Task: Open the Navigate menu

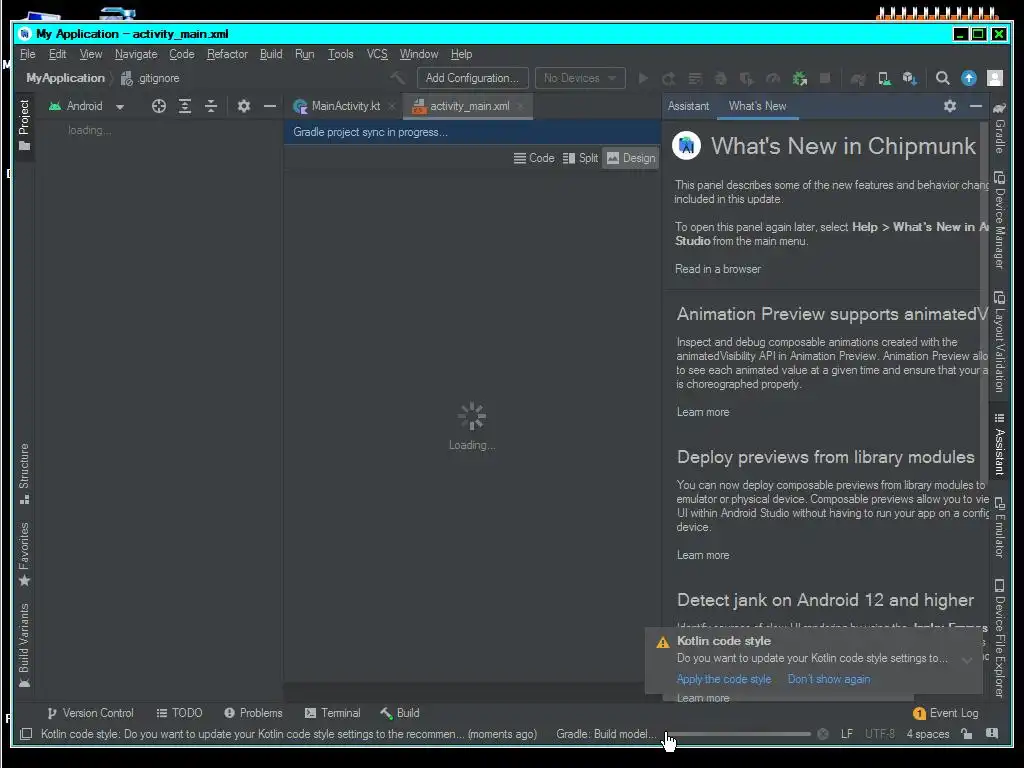Action: (x=136, y=54)
